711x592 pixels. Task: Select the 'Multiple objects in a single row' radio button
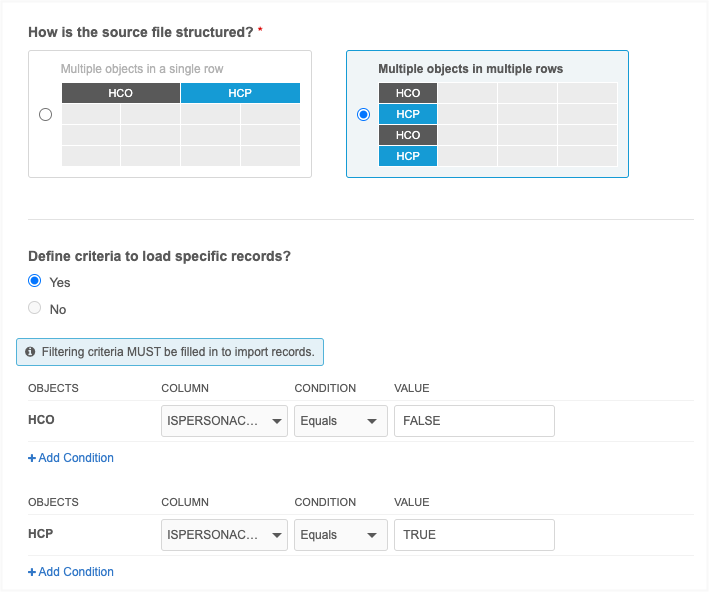click(x=45, y=115)
